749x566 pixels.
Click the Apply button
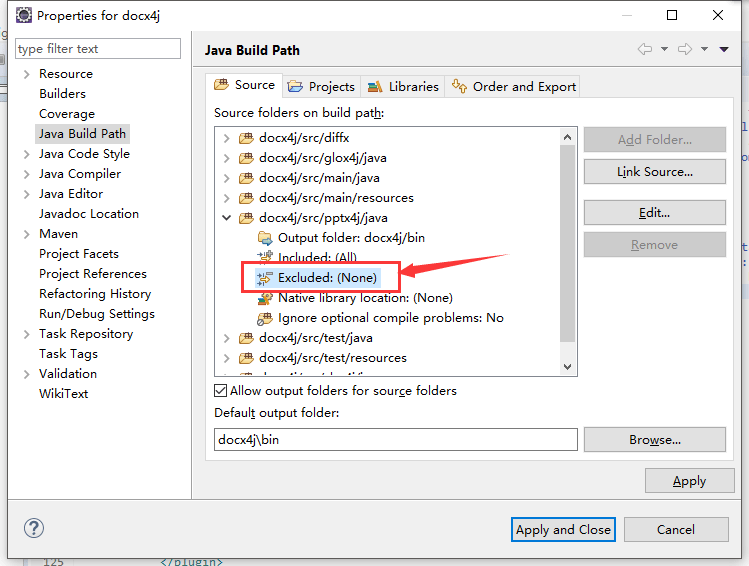click(x=689, y=481)
